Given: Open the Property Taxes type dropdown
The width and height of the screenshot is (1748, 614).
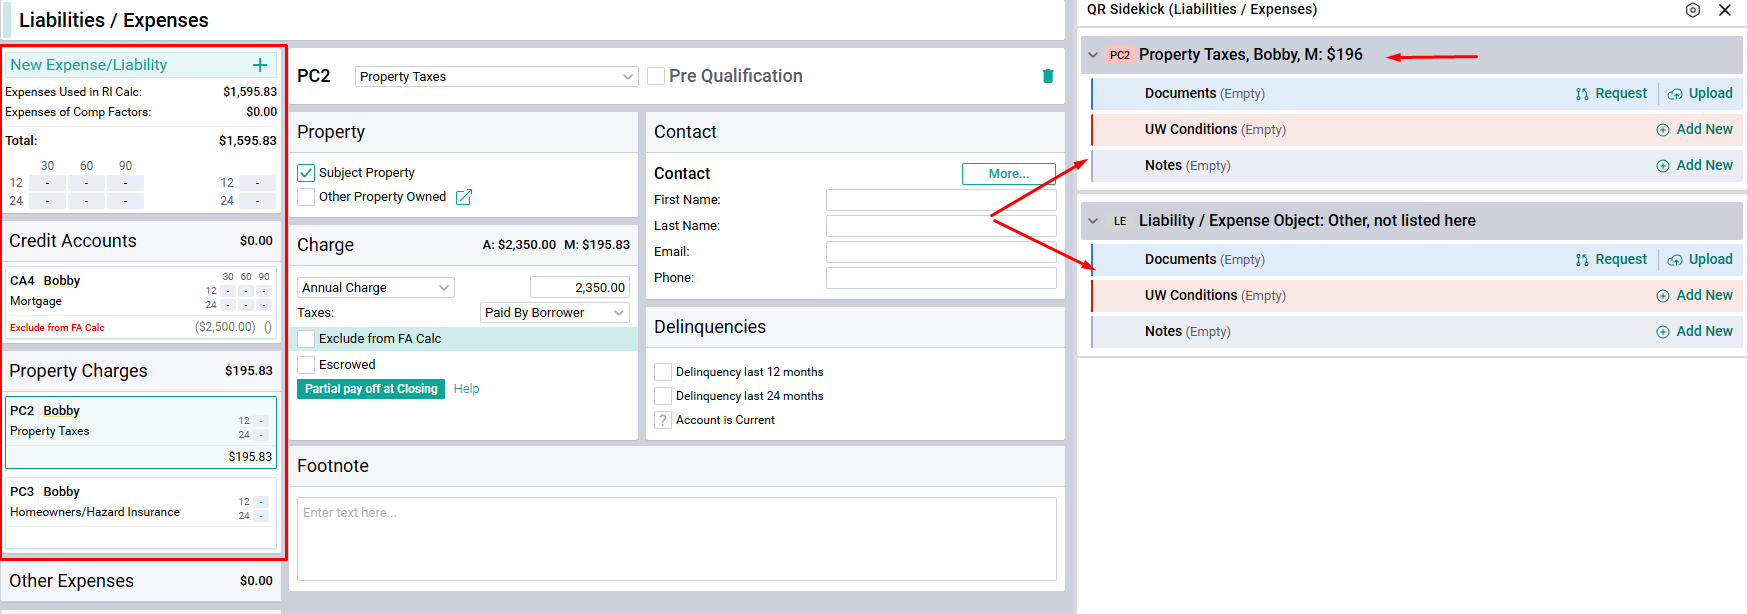Looking at the screenshot, I should coord(497,76).
